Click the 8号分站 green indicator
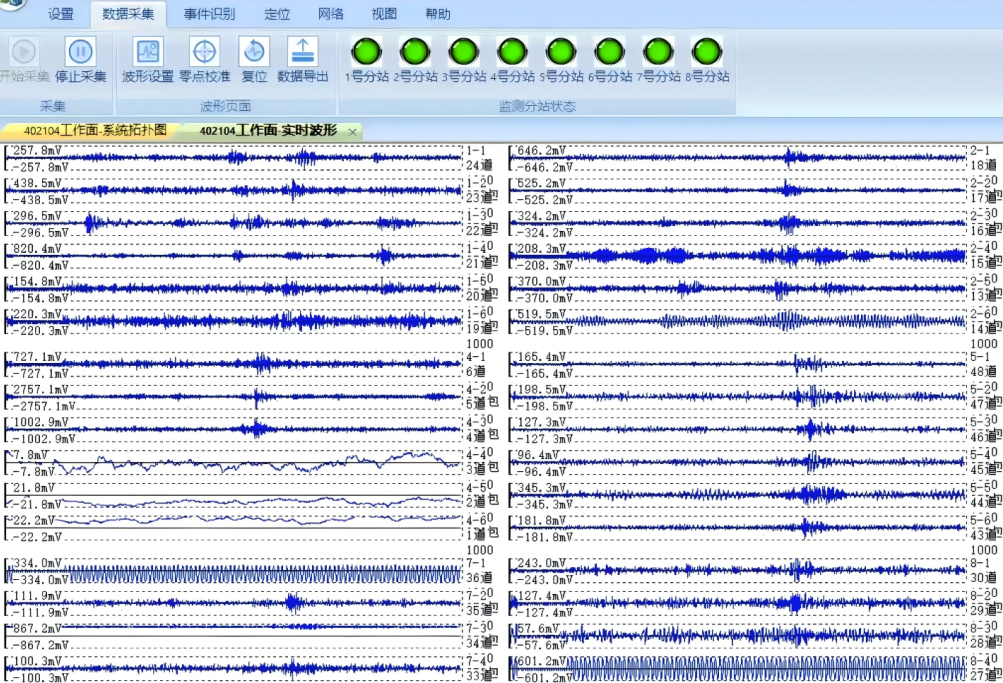Image resolution: width=1003 pixels, height=683 pixels. pyautogui.click(x=707, y=52)
